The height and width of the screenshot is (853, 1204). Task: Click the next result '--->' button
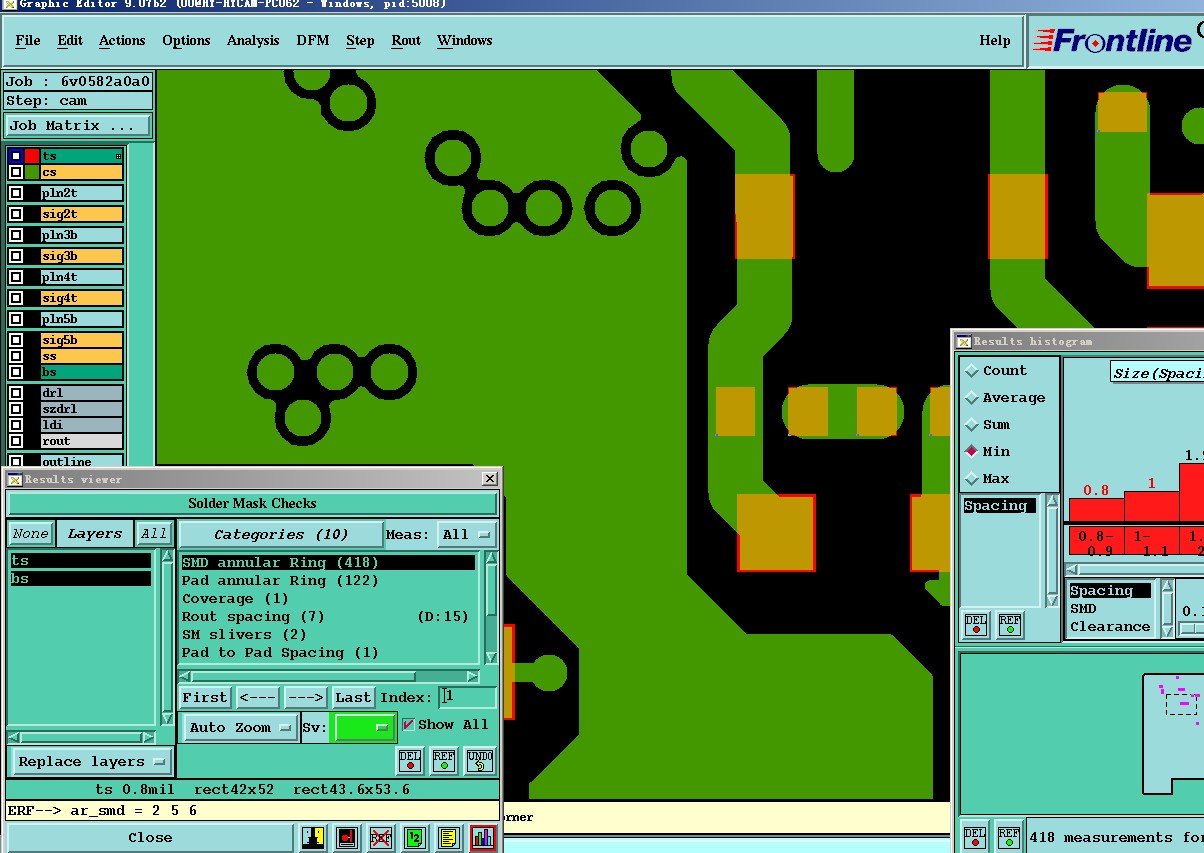pyautogui.click(x=305, y=697)
